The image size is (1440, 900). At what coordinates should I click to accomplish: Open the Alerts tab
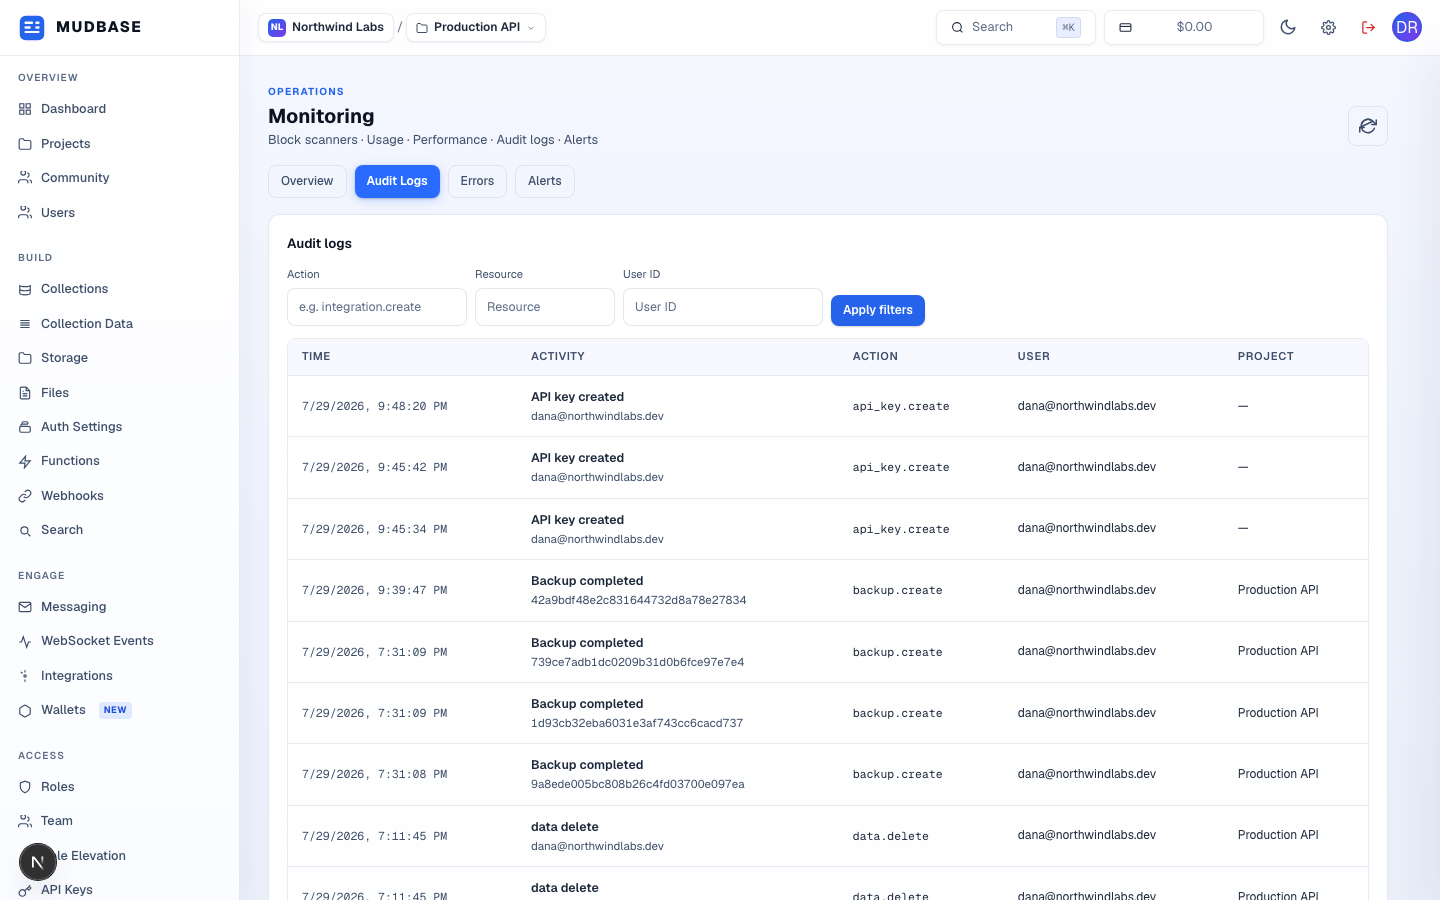point(545,181)
